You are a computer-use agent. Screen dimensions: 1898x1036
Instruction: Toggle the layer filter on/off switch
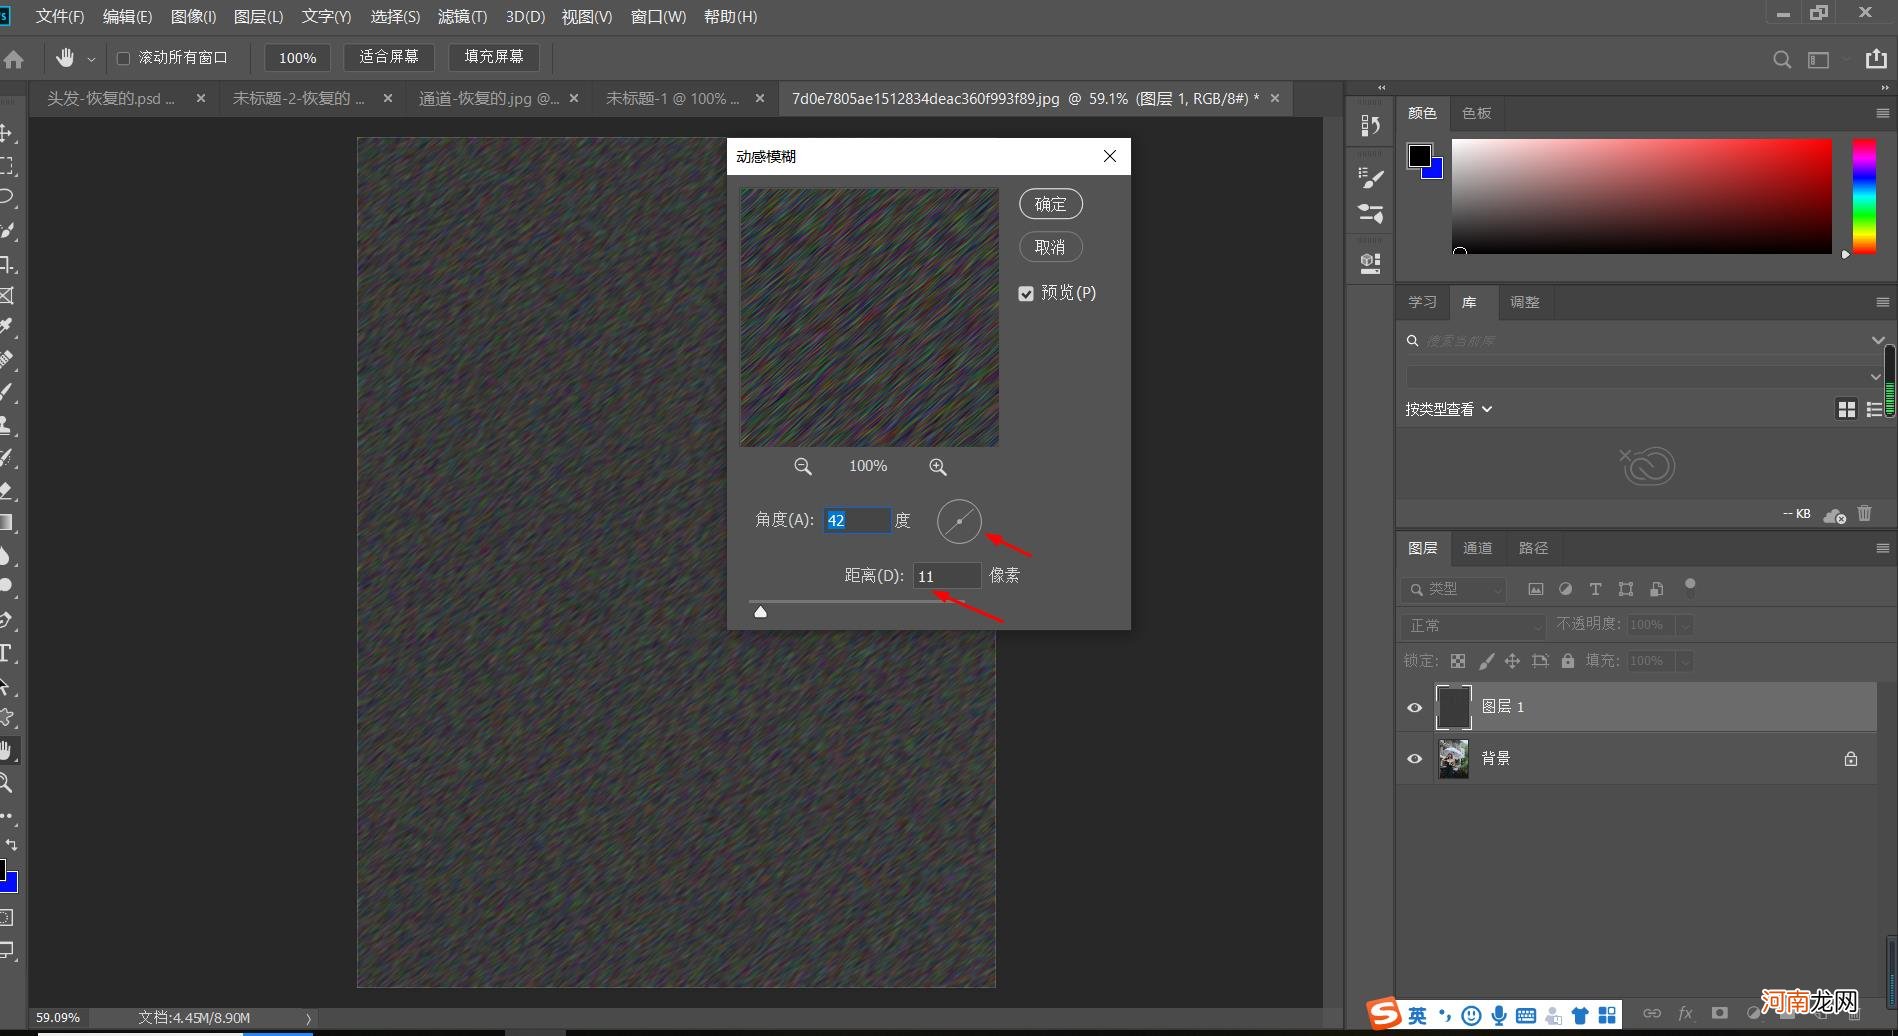(x=1690, y=588)
